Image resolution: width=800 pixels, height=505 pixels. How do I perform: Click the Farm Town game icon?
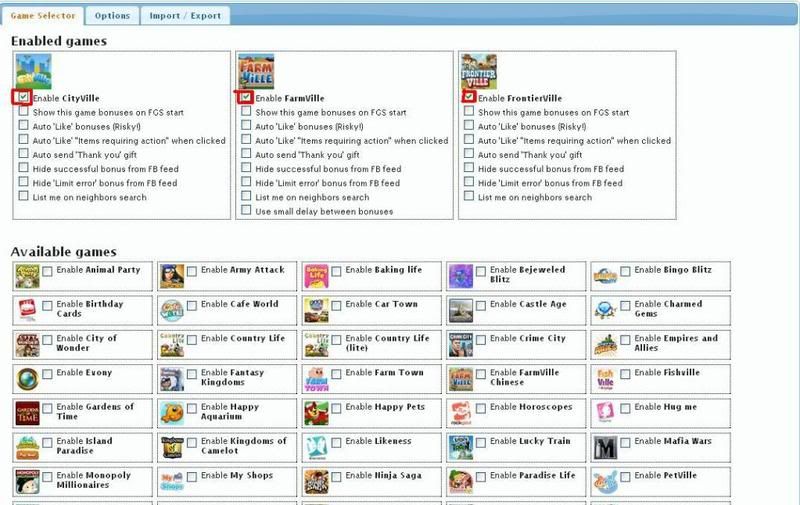pyautogui.click(x=316, y=379)
